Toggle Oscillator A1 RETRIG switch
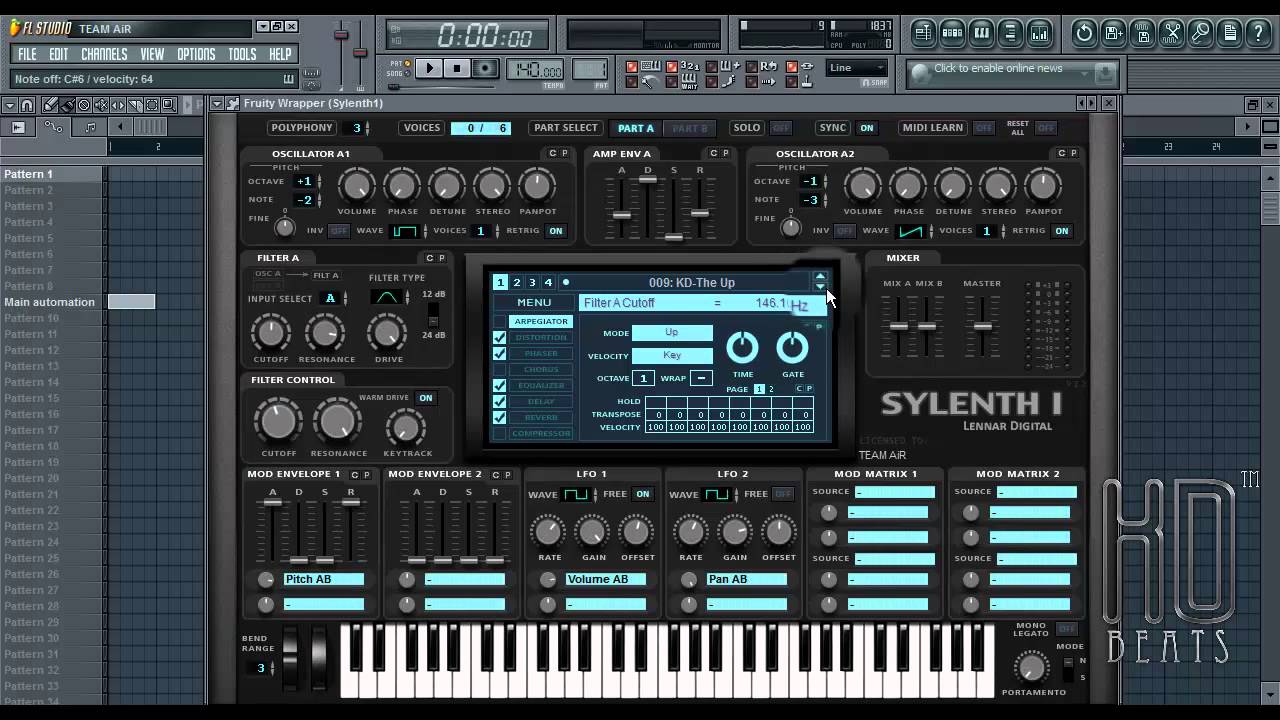The height and width of the screenshot is (720, 1280). point(555,231)
